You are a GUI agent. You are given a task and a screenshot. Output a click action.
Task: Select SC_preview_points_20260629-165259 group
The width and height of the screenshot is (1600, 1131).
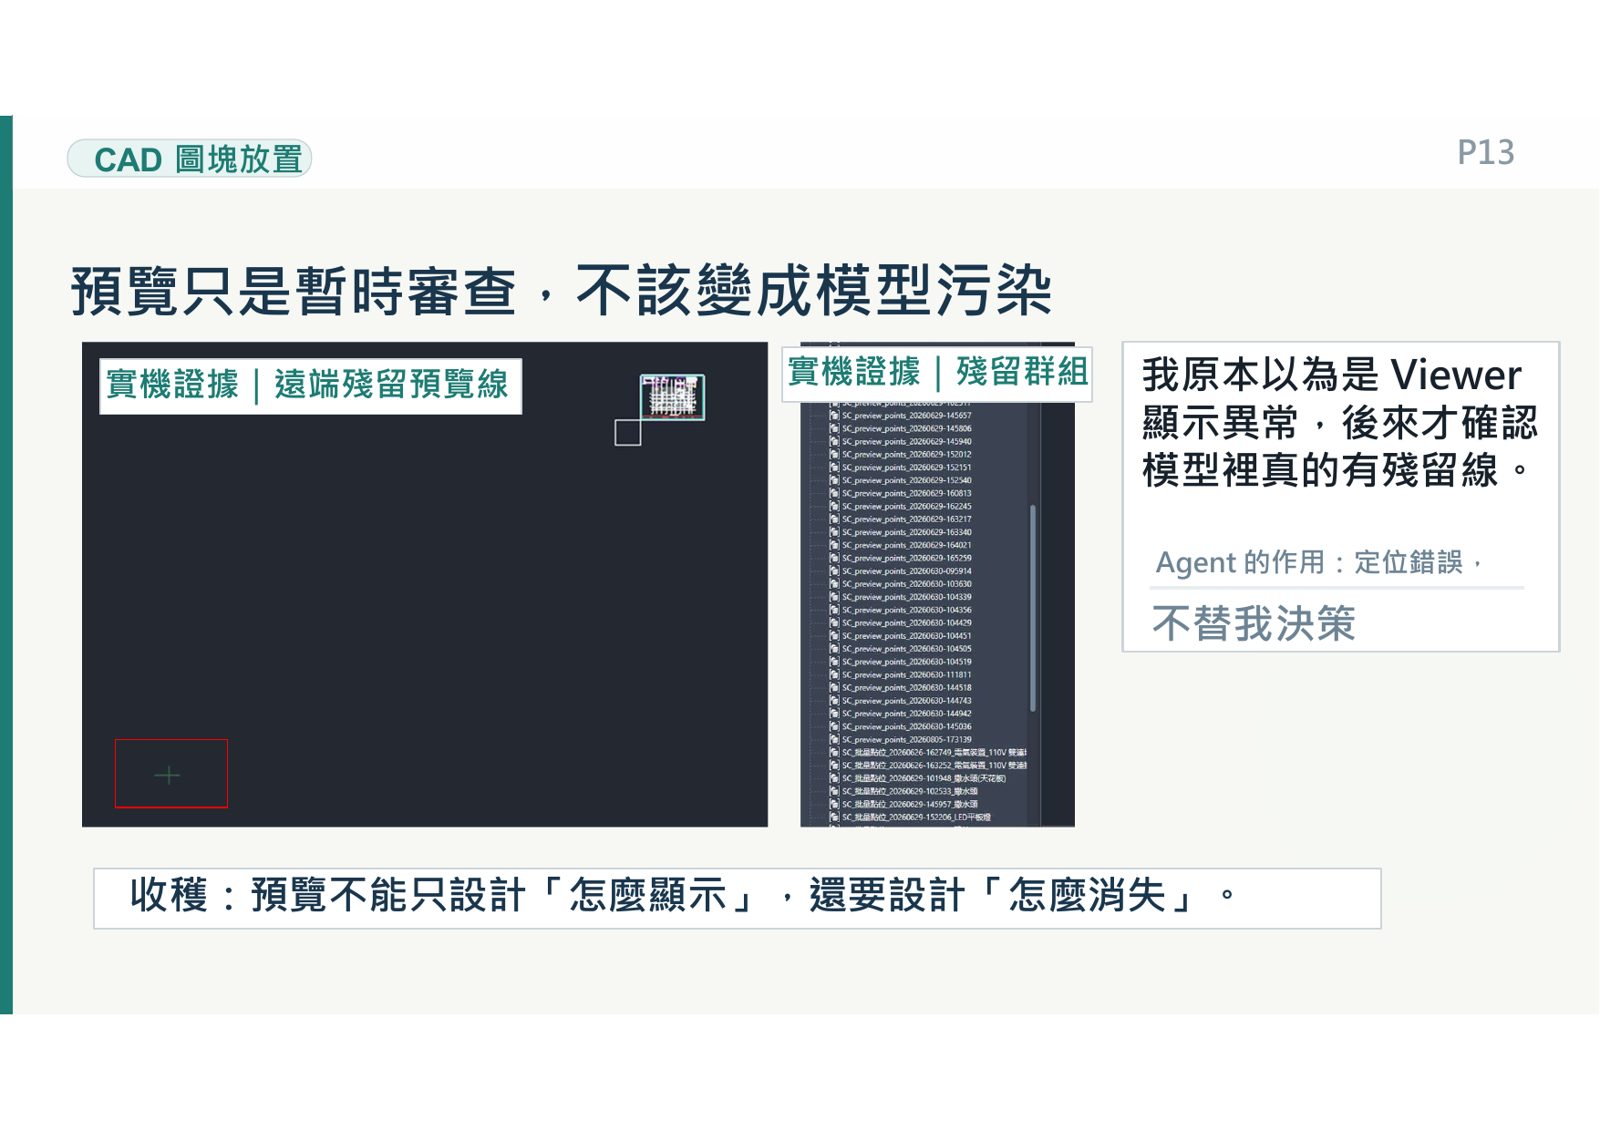click(906, 558)
